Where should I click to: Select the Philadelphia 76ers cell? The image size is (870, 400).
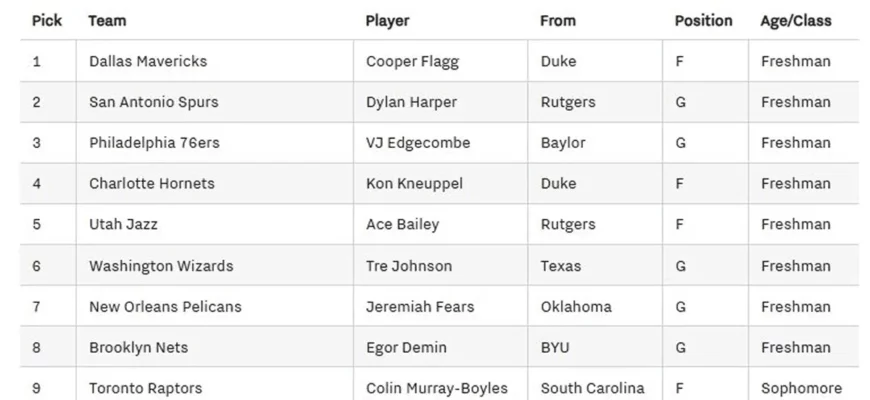[x=154, y=143]
